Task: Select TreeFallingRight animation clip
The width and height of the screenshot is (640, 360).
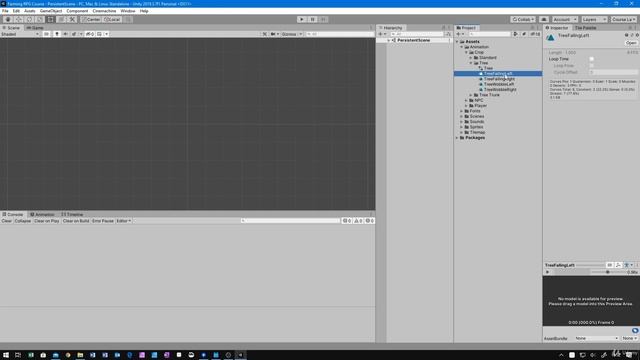Action: [x=499, y=79]
